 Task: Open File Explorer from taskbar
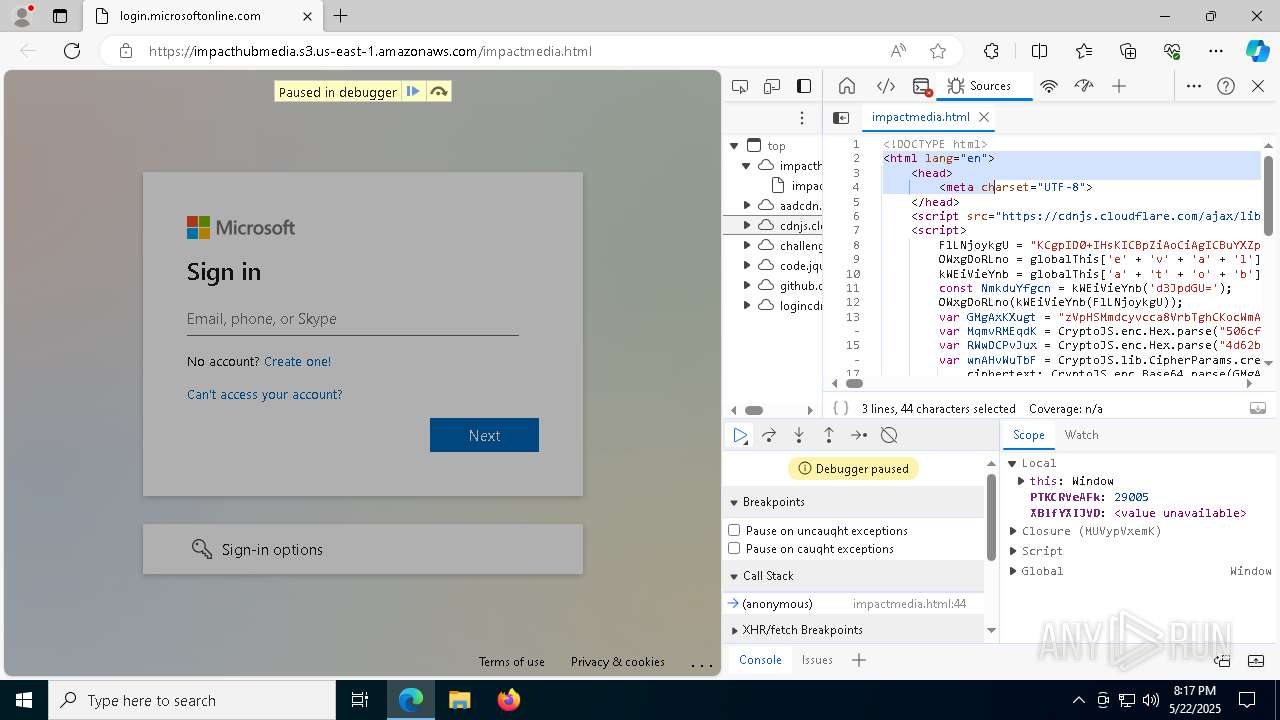459,700
